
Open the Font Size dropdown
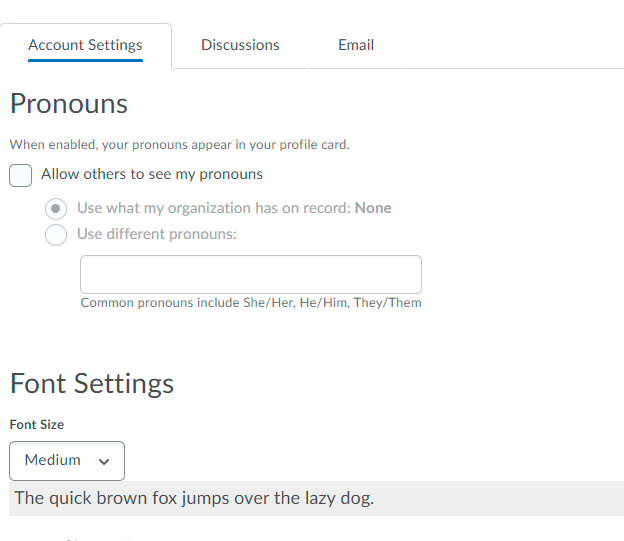pyautogui.click(x=67, y=460)
